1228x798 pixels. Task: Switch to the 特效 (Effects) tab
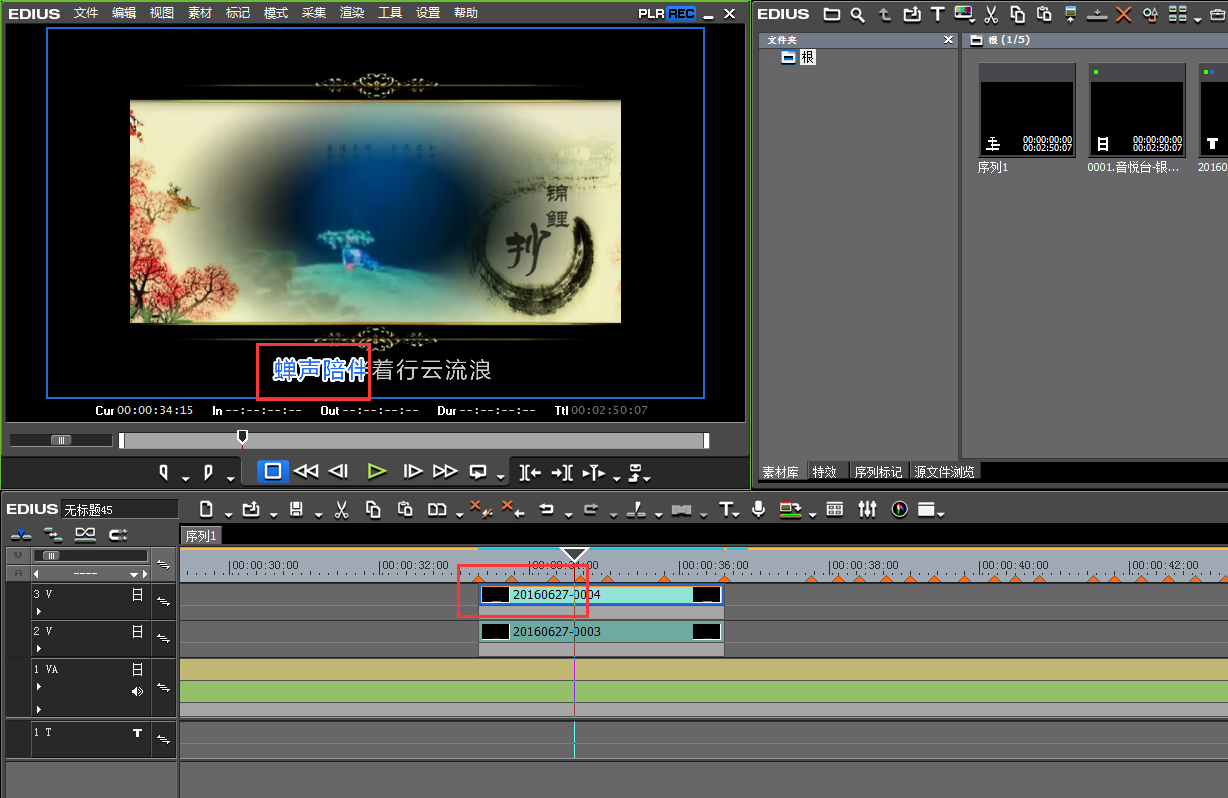[x=825, y=472]
